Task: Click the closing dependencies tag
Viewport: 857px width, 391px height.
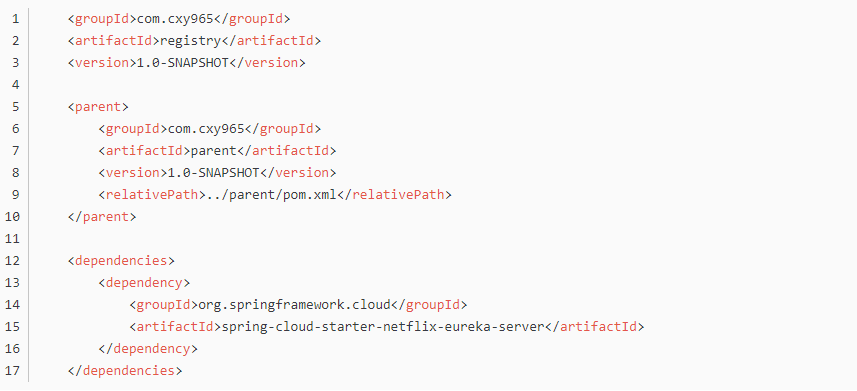Action: point(125,370)
